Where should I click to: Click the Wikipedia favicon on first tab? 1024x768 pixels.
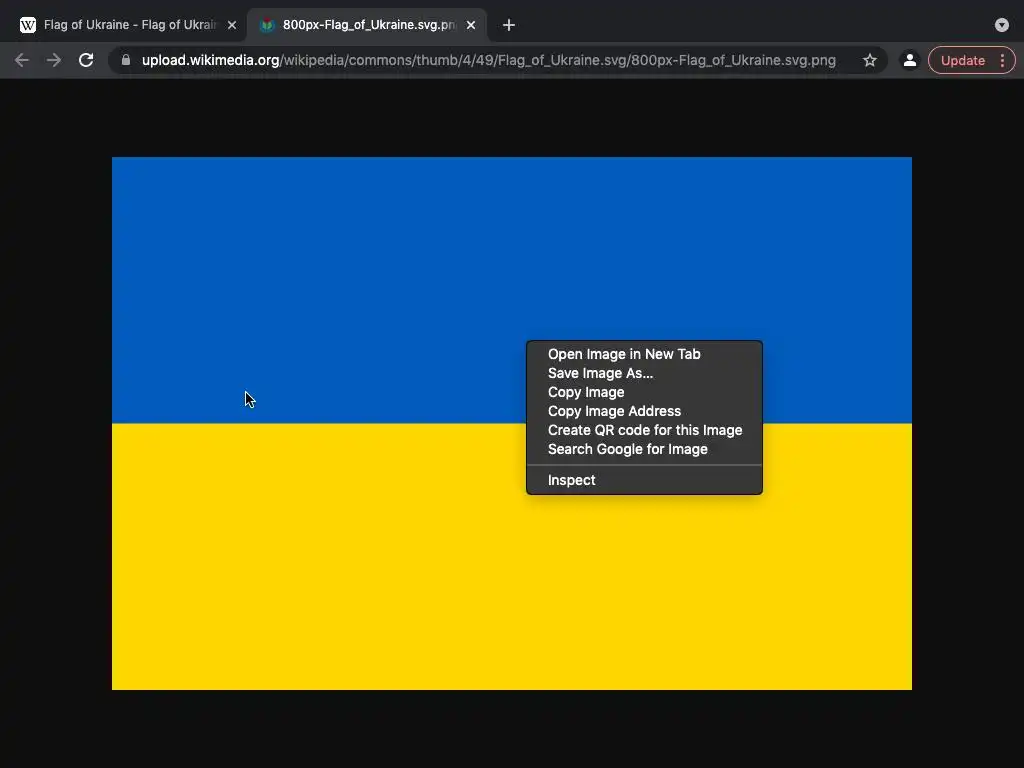click(x=27, y=25)
